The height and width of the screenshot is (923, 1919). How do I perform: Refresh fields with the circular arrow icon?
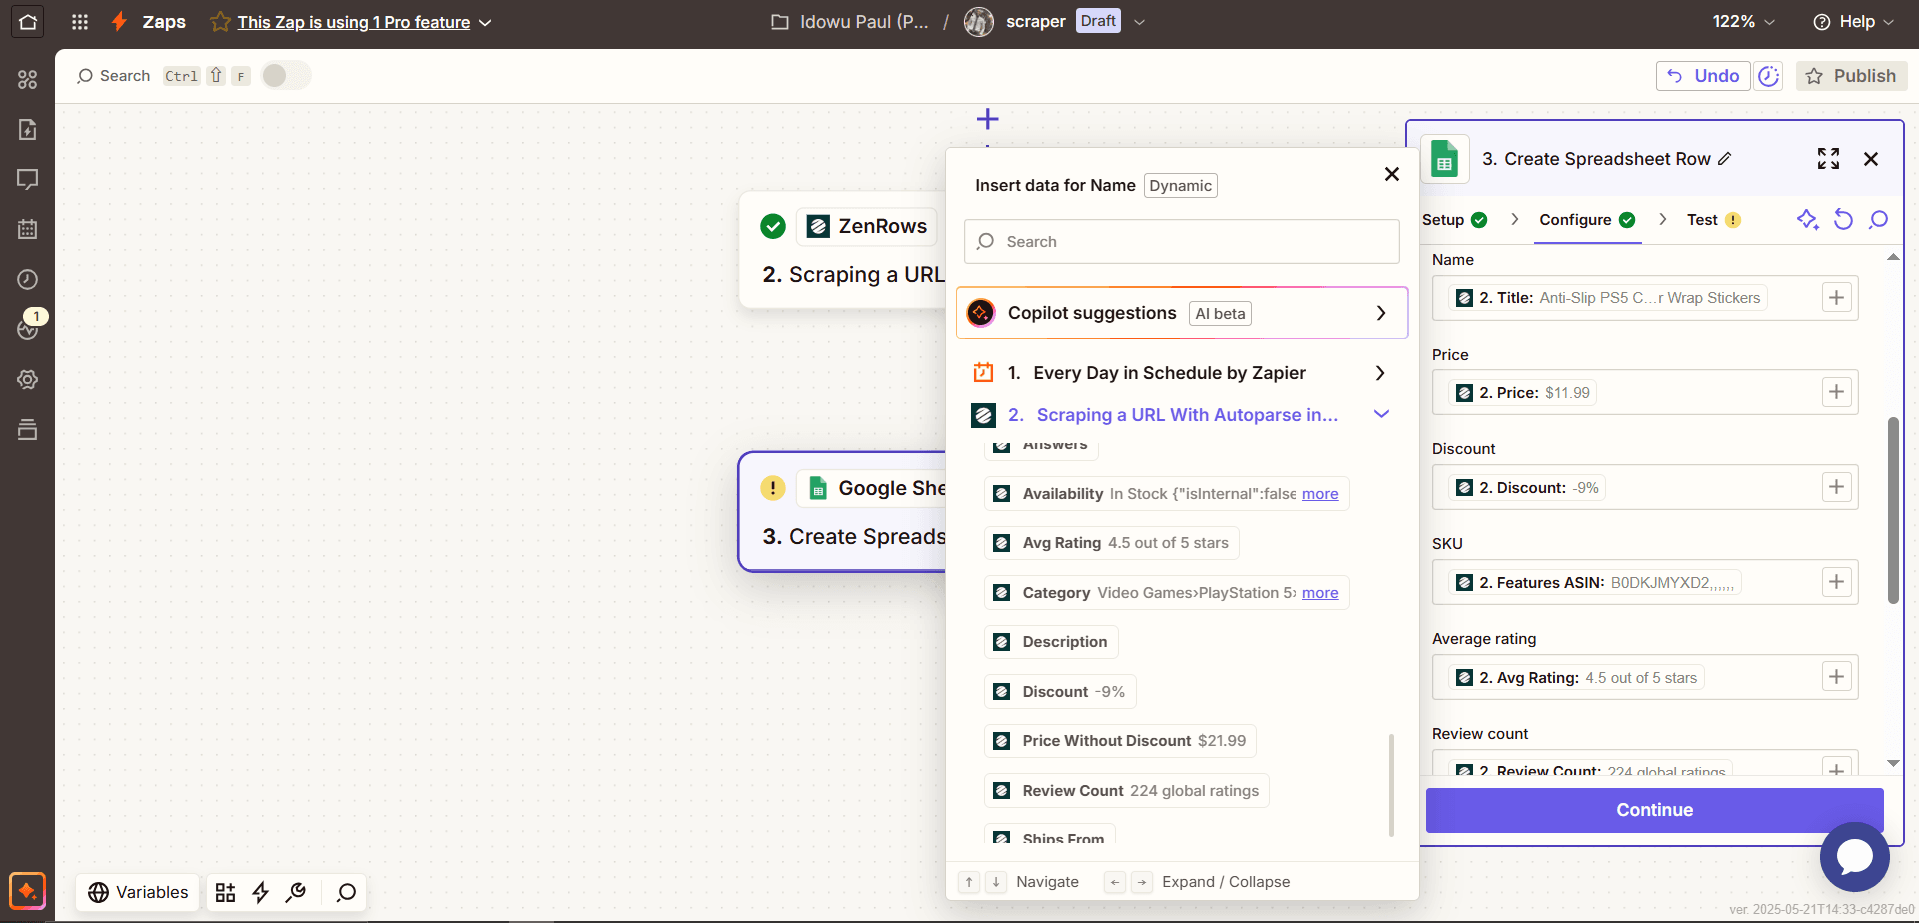[1843, 219]
